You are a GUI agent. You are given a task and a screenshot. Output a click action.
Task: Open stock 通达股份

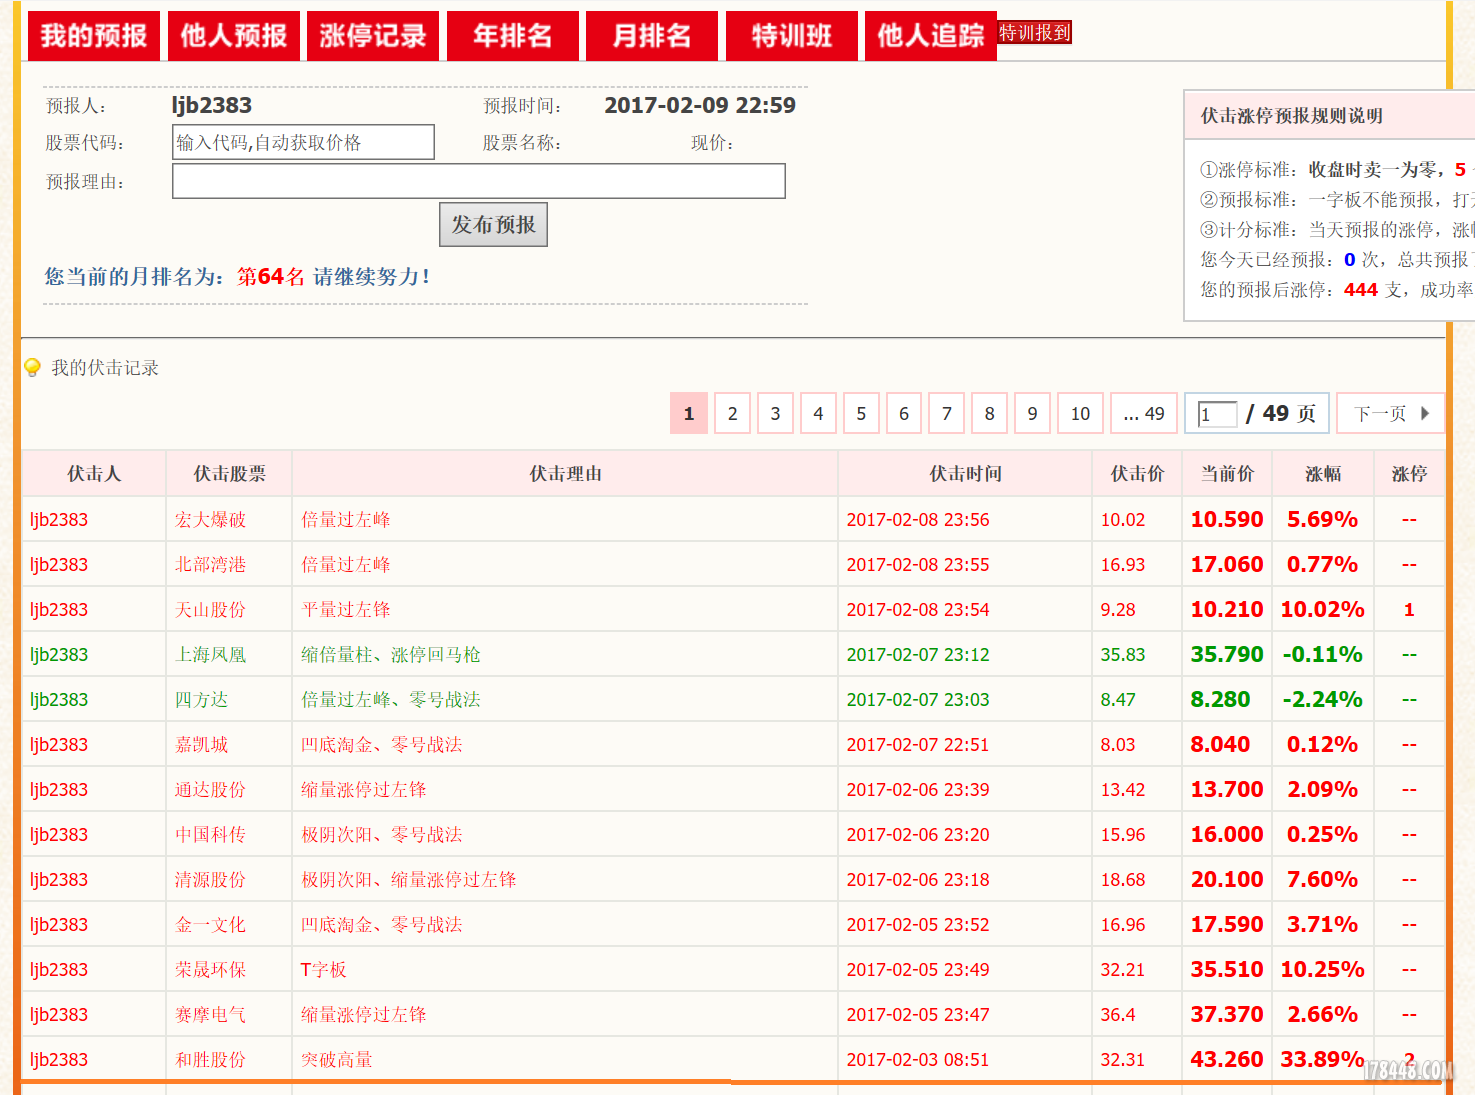click(210, 789)
